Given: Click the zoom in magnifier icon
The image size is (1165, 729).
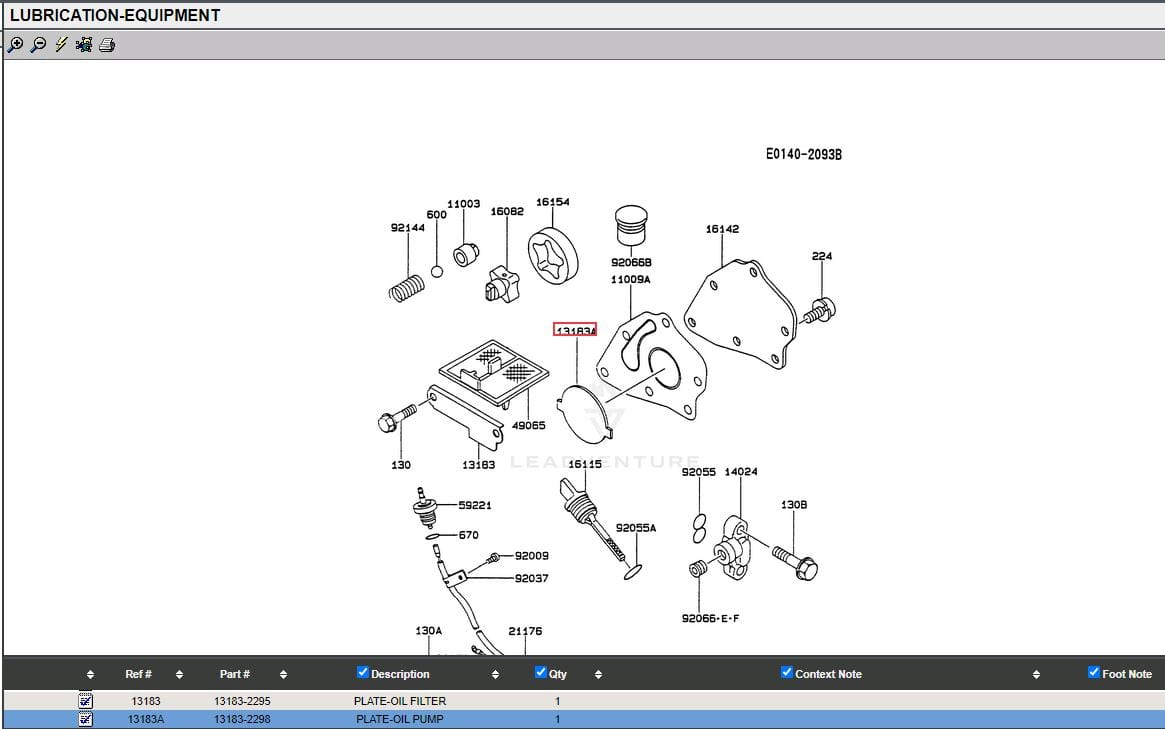Looking at the screenshot, I should tap(15, 45).
